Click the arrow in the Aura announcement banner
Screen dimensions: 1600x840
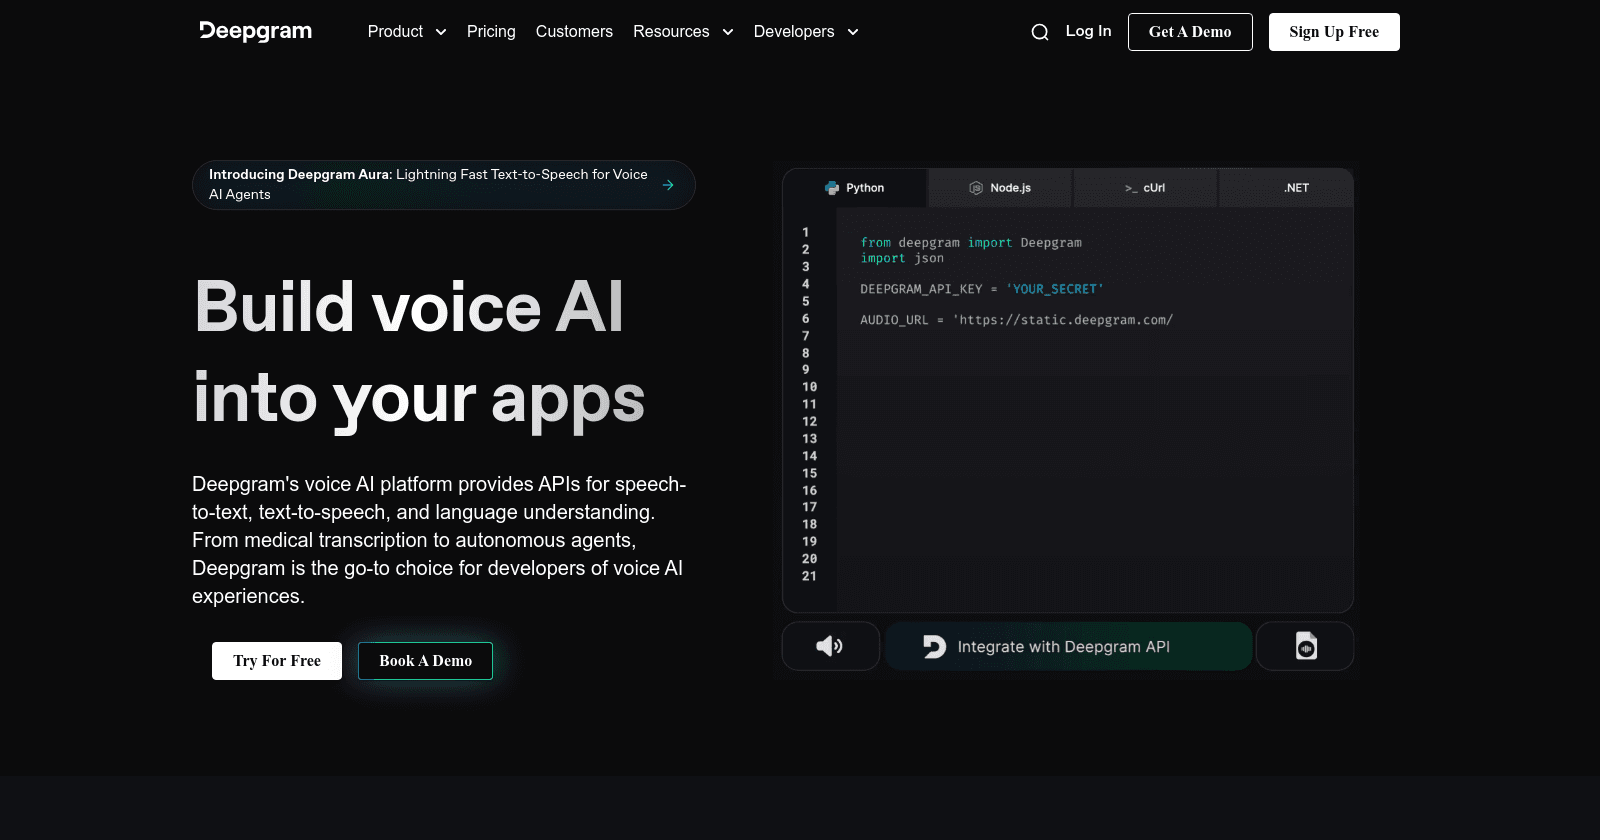point(668,185)
